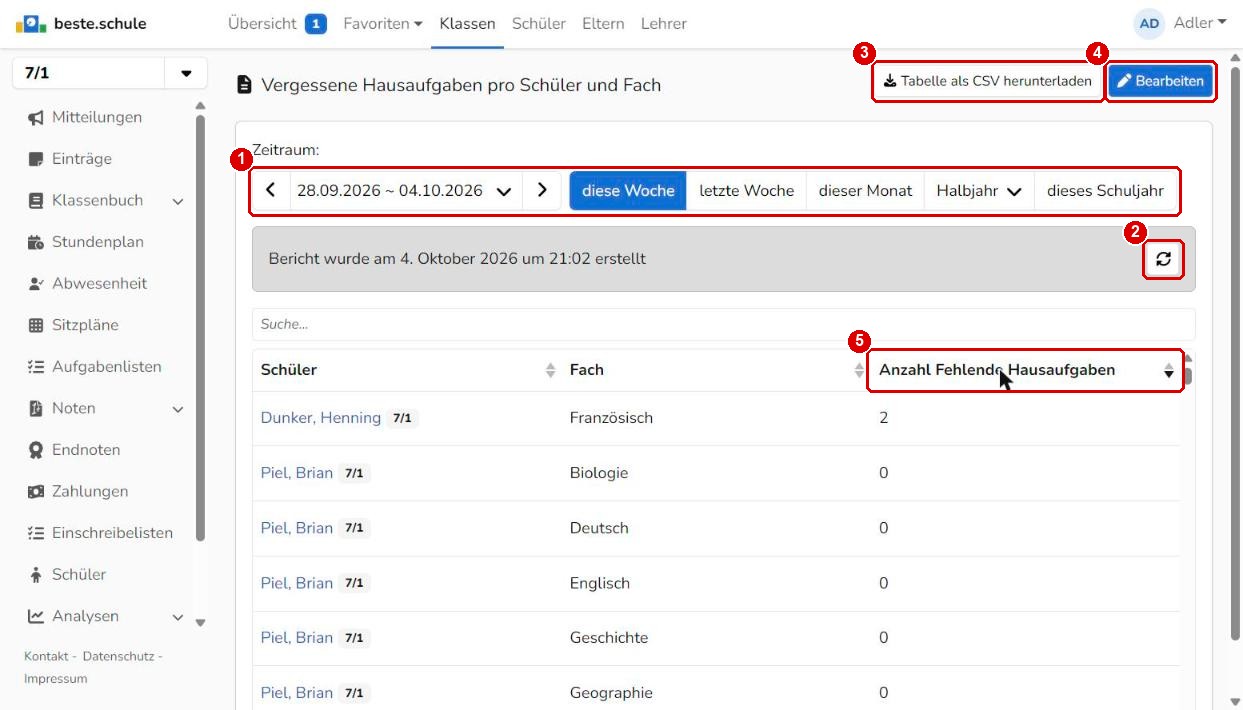Open student link 'Dunker, Henning'
This screenshot has height=710, width=1243.
click(x=320, y=418)
